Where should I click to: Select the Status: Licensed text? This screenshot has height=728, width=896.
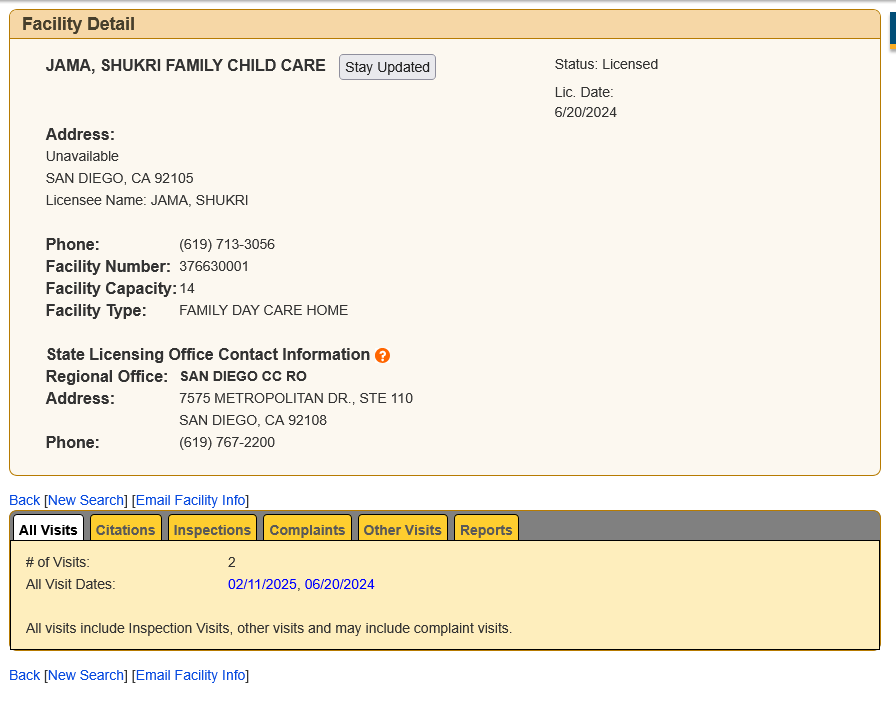coord(606,64)
